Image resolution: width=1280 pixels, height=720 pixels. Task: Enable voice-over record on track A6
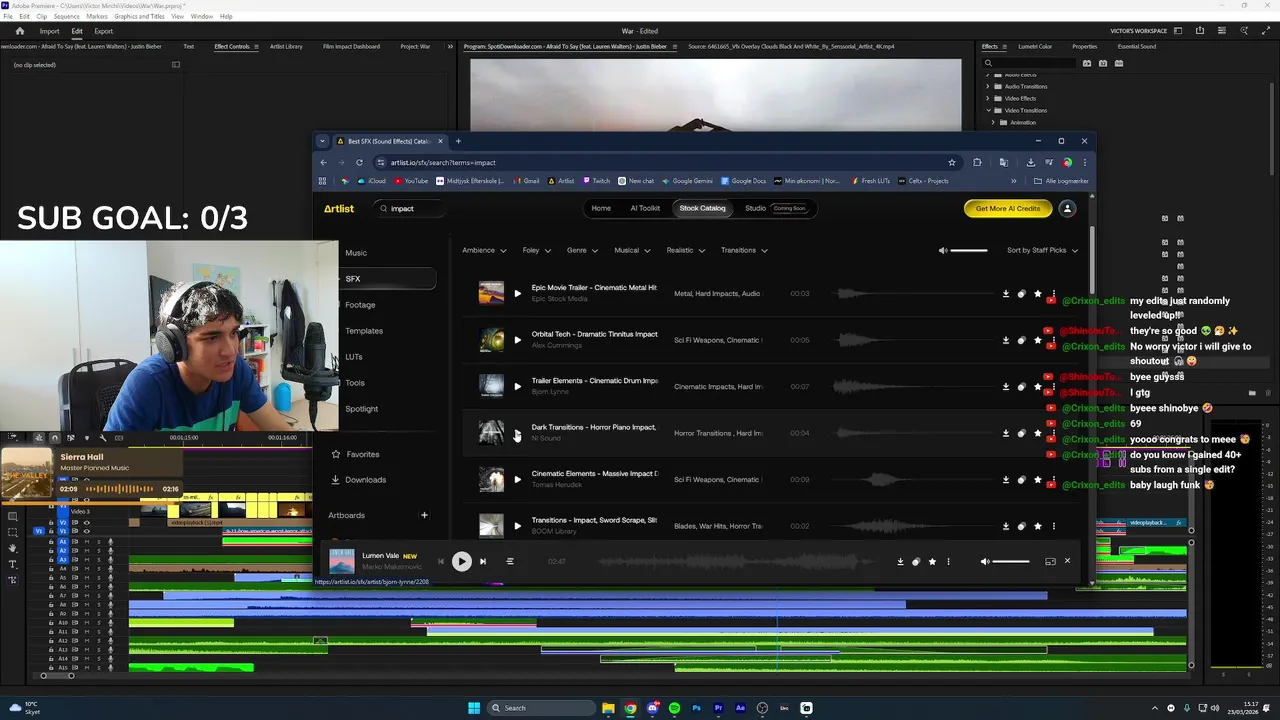click(110, 586)
